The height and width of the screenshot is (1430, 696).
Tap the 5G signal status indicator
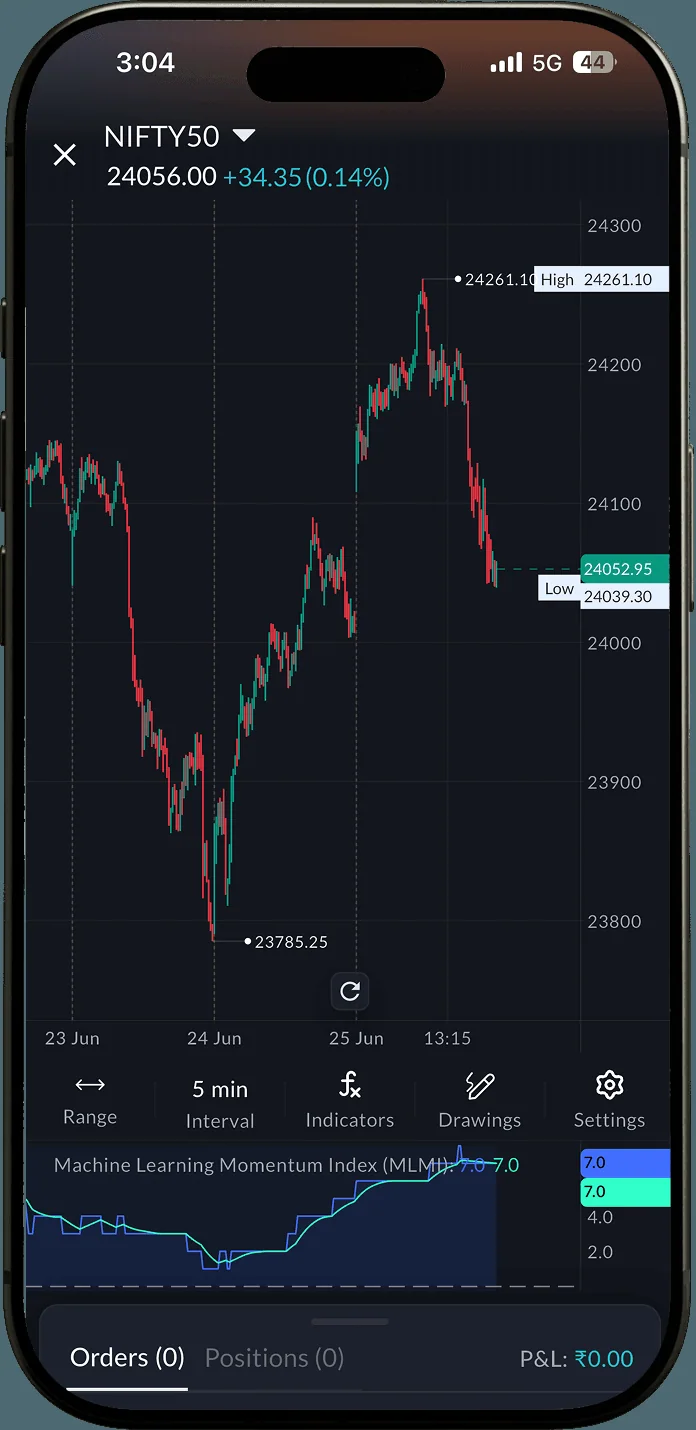click(547, 63)
